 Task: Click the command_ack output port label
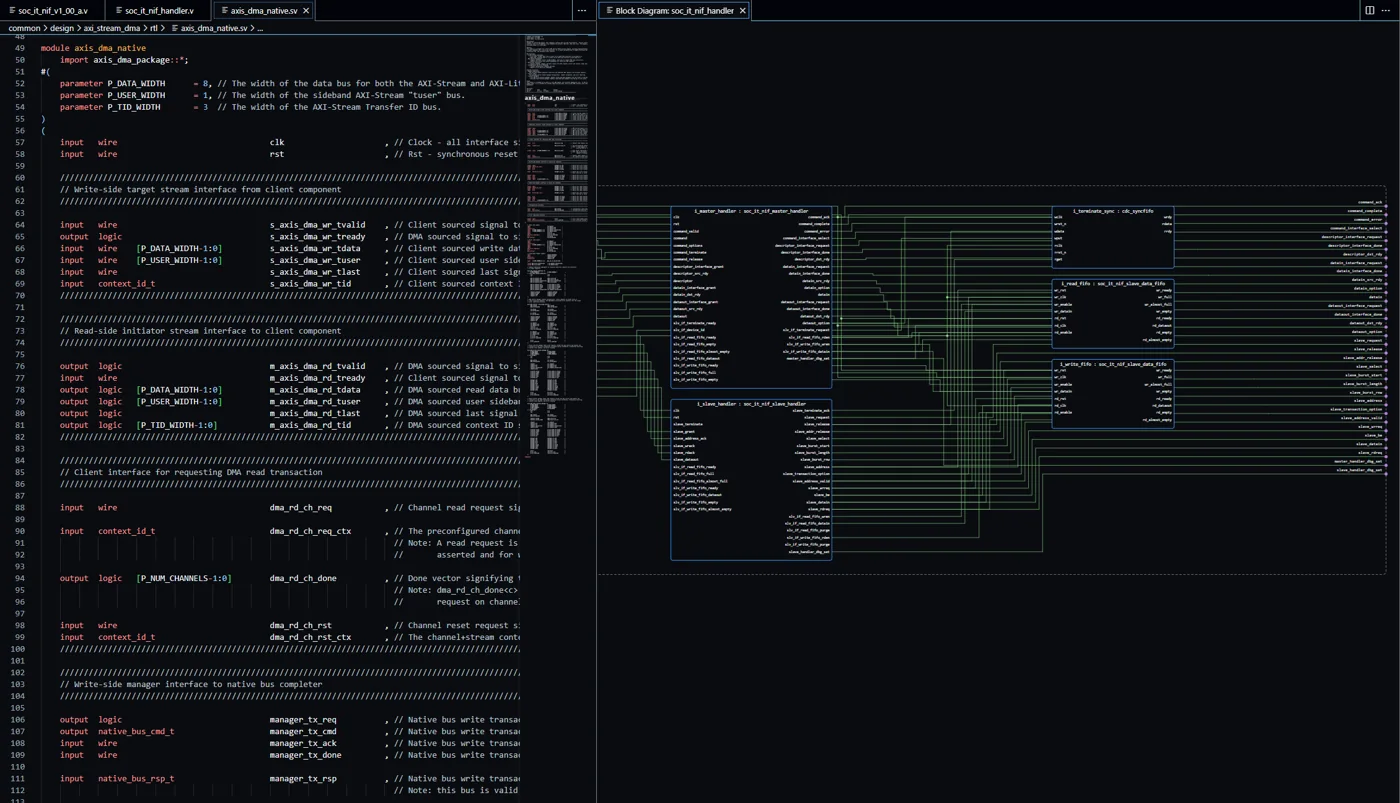pyautogui.click(x=1370, y=202)
